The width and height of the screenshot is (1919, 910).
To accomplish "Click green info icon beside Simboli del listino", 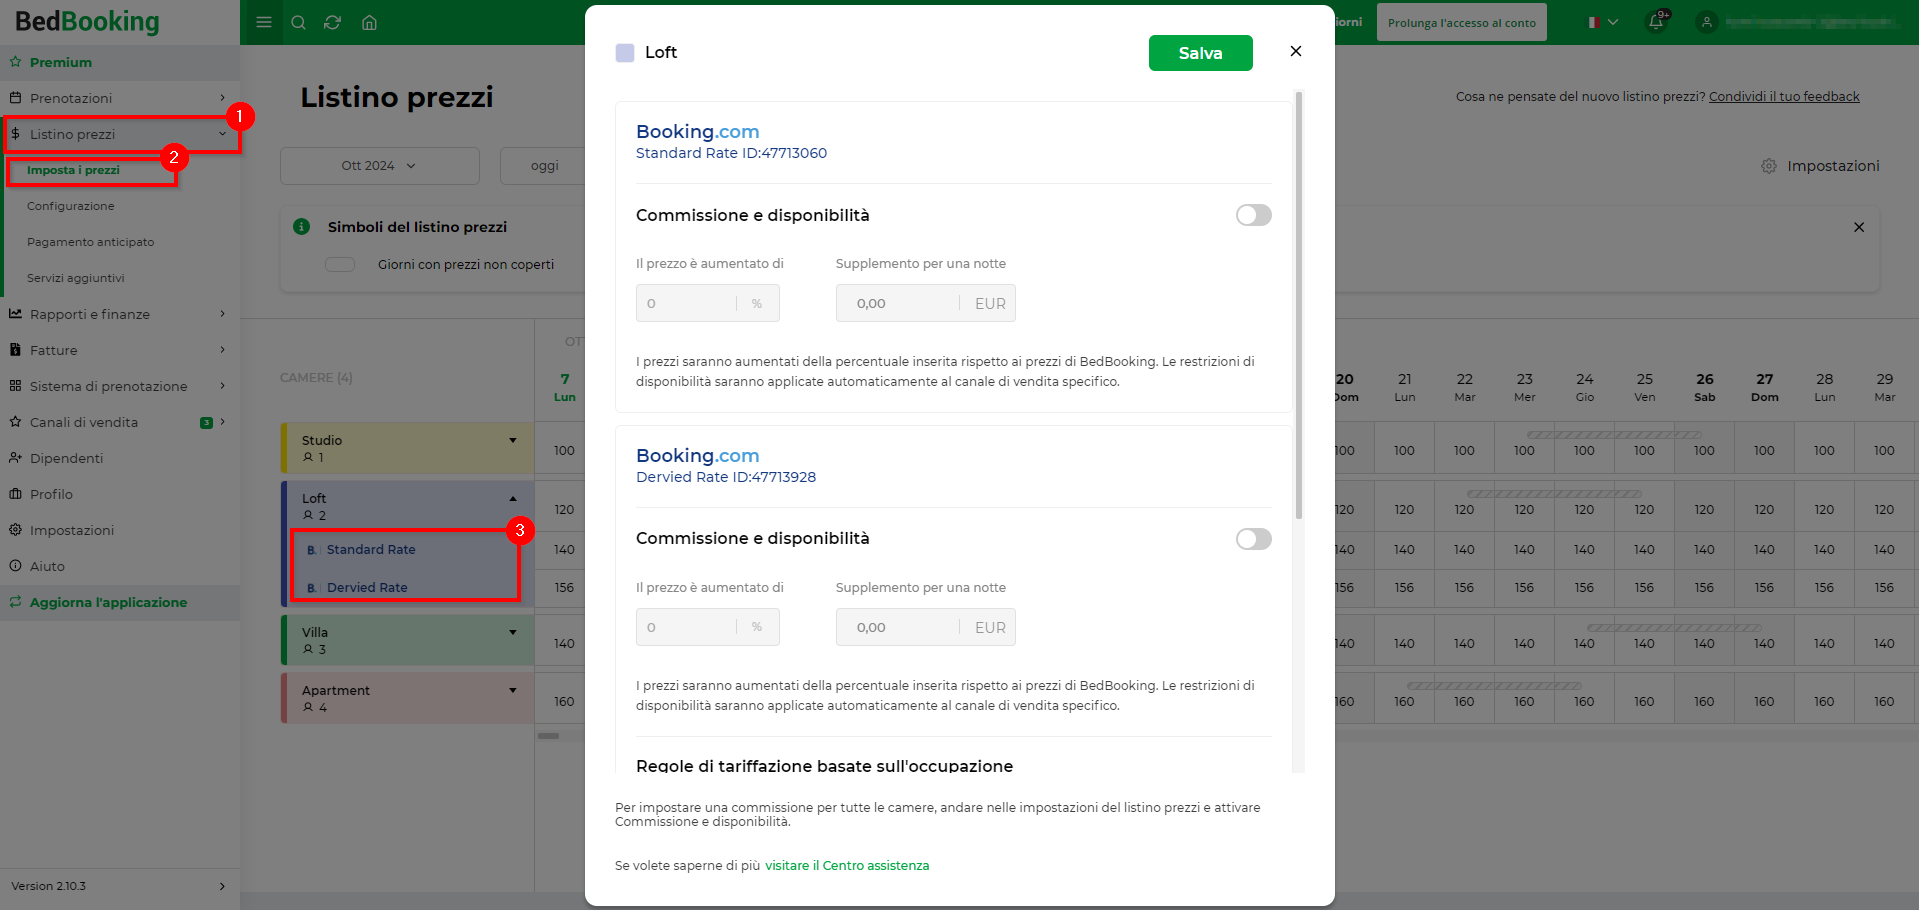I will tap(301, 227).
